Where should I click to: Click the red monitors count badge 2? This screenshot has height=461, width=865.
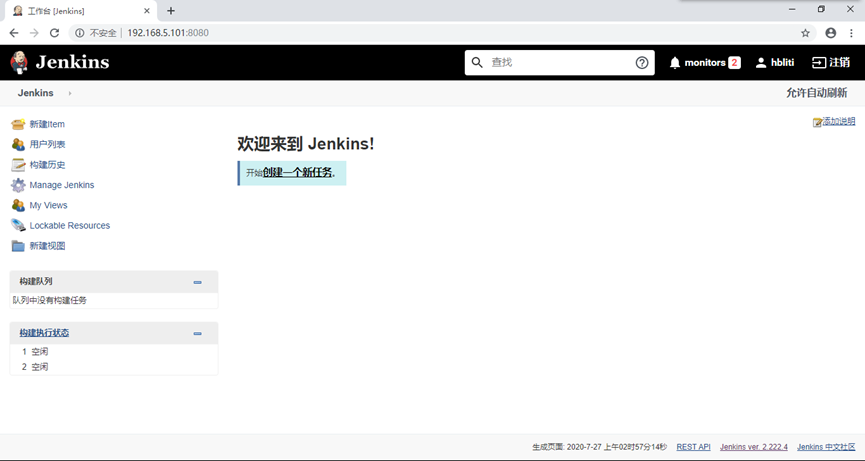pyautogui.click(x=734, y=63)
